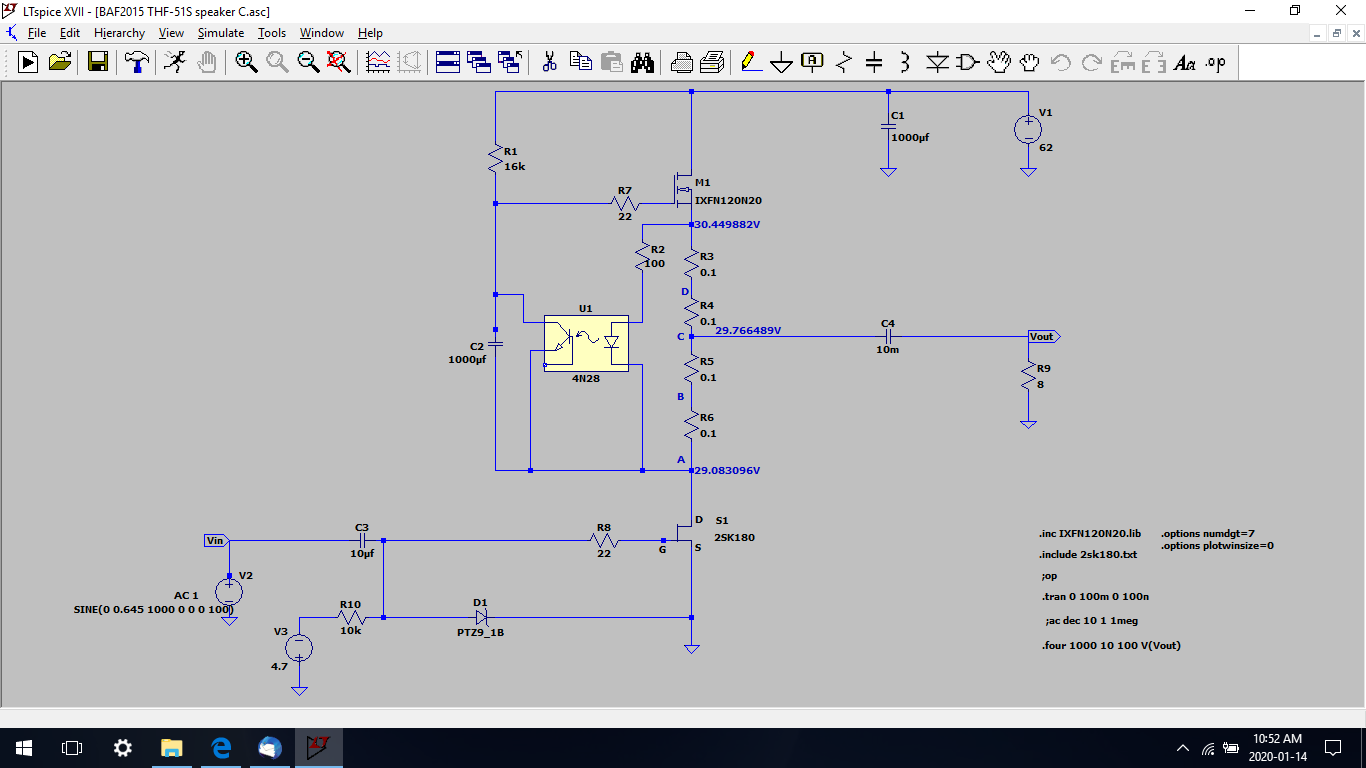The width and height of the screenshot is (1366, 768).
Task: Select the Label Net tool
Action: tap(813, 62)
